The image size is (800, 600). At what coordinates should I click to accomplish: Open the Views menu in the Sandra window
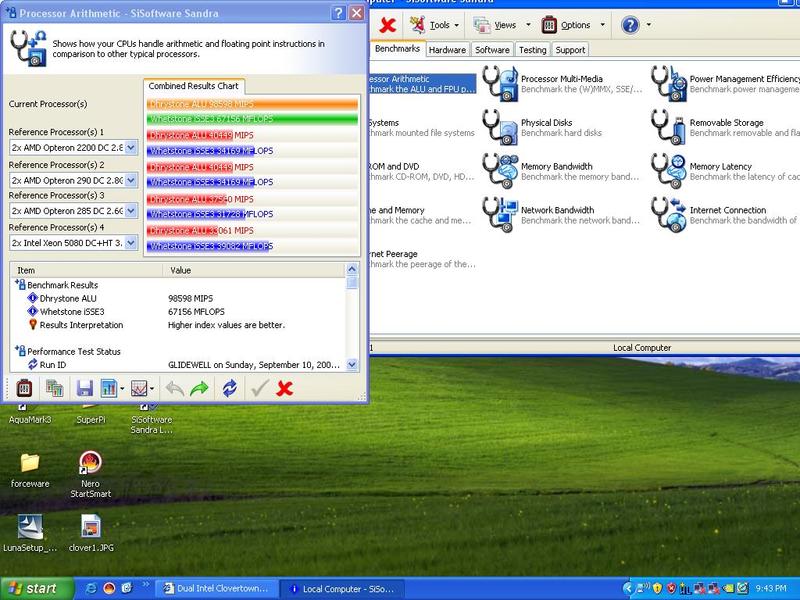pos(502,25)
